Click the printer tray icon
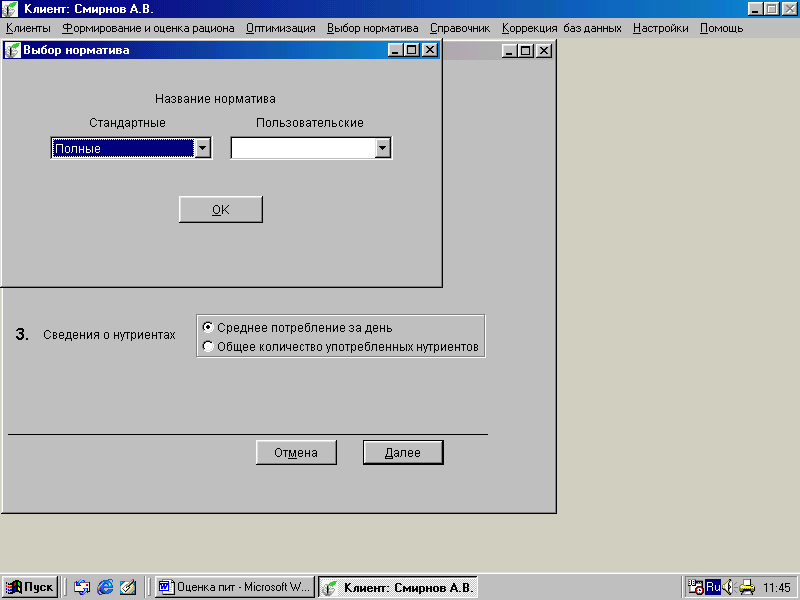The image size is (800, 600). (x=747, y=587)
